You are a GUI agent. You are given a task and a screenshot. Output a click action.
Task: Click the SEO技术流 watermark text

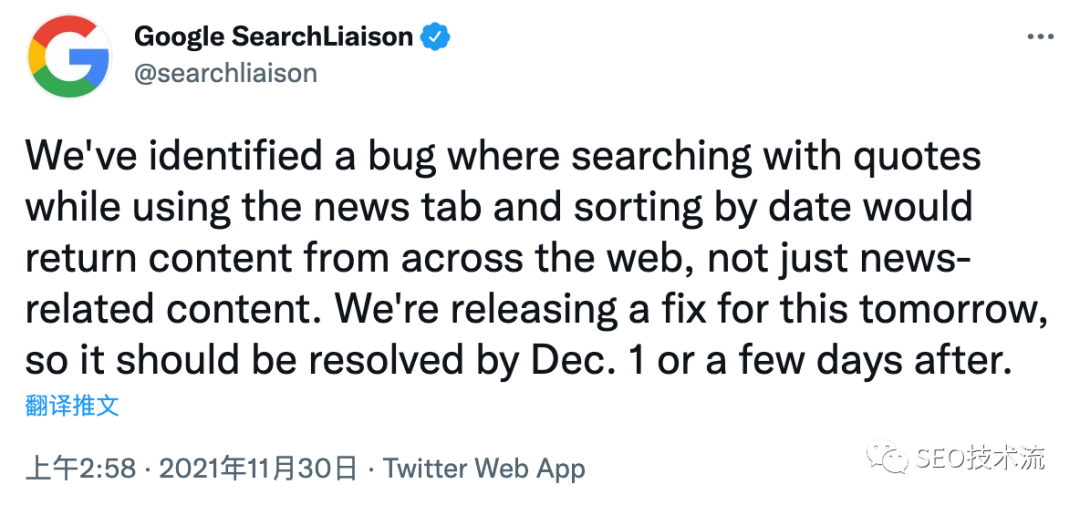(980, 459)
